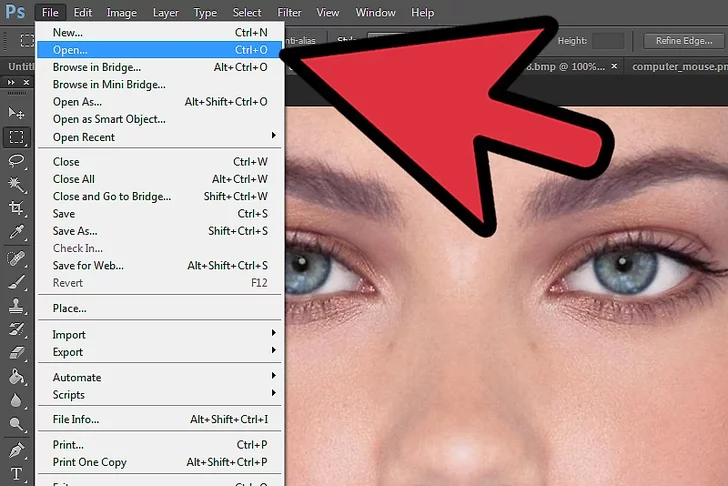Image resolution: width=728 pixels, height=486 pixels.
Task: Open the Filter menu
Action: pyautogui.click(x=289, y=13)
